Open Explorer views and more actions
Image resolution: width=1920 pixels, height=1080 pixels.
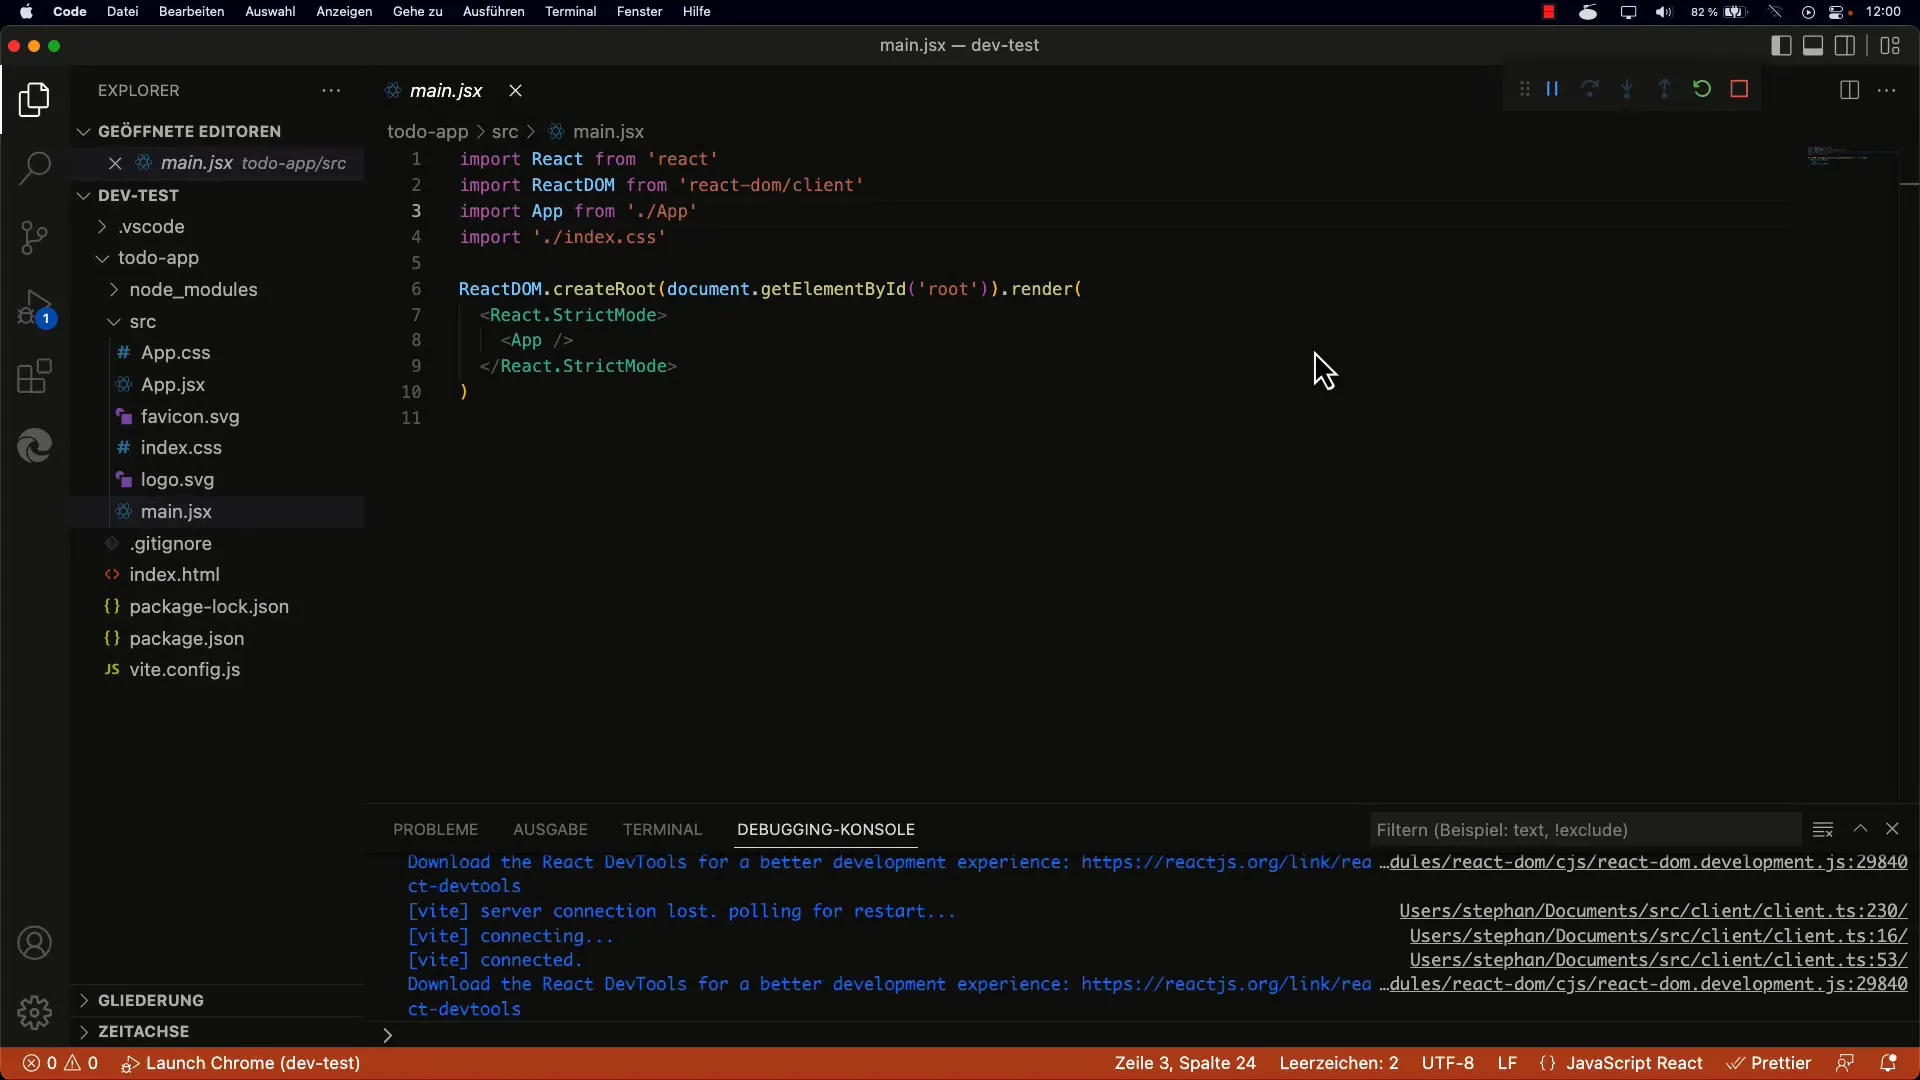(x=331, y=90)
